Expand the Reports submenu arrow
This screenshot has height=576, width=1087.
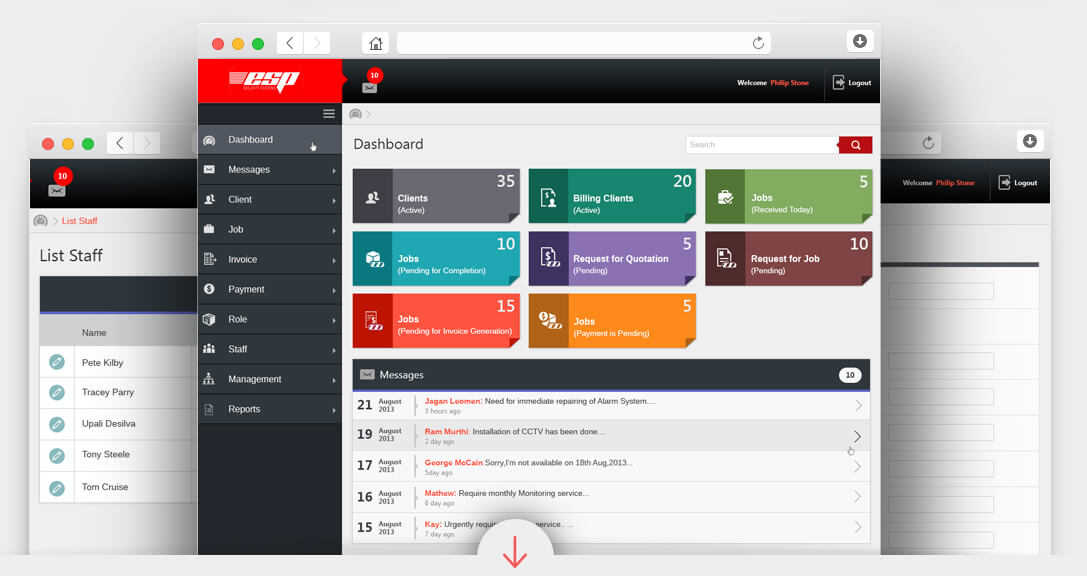click(333, 410)
